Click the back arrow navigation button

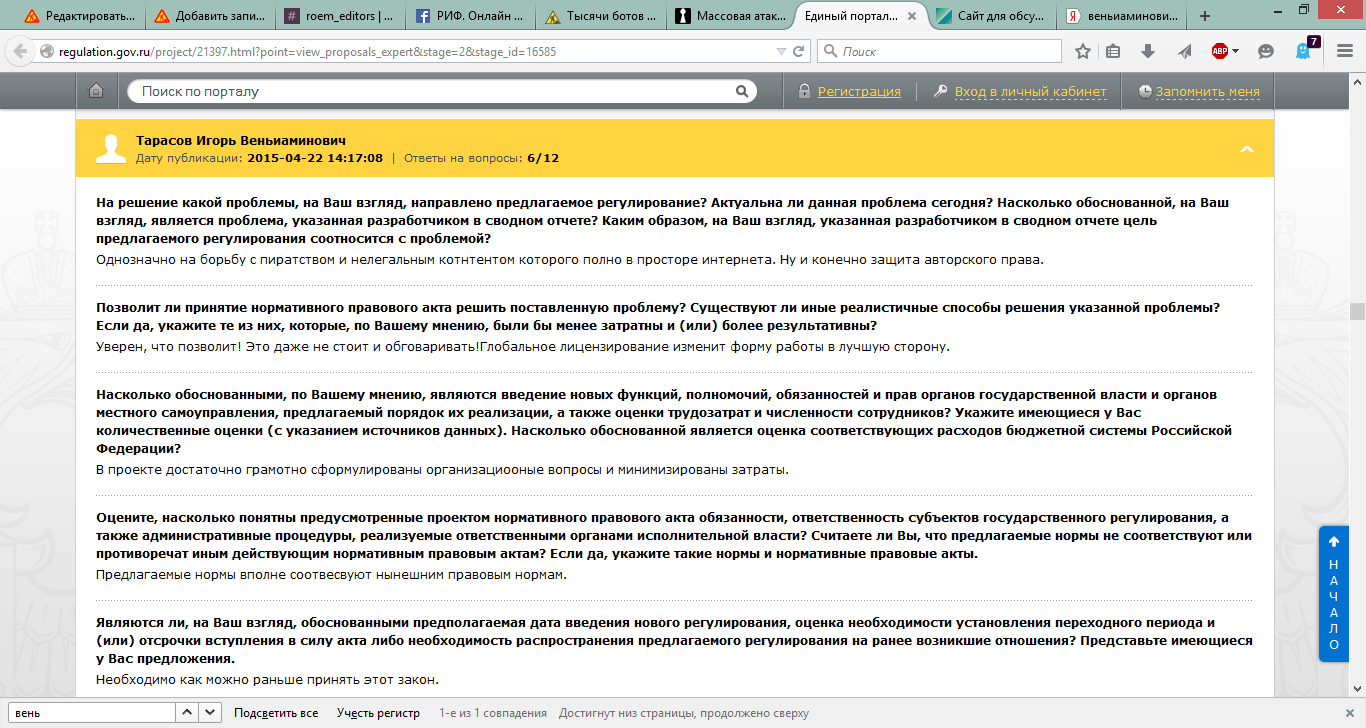(x=20, y=51)
